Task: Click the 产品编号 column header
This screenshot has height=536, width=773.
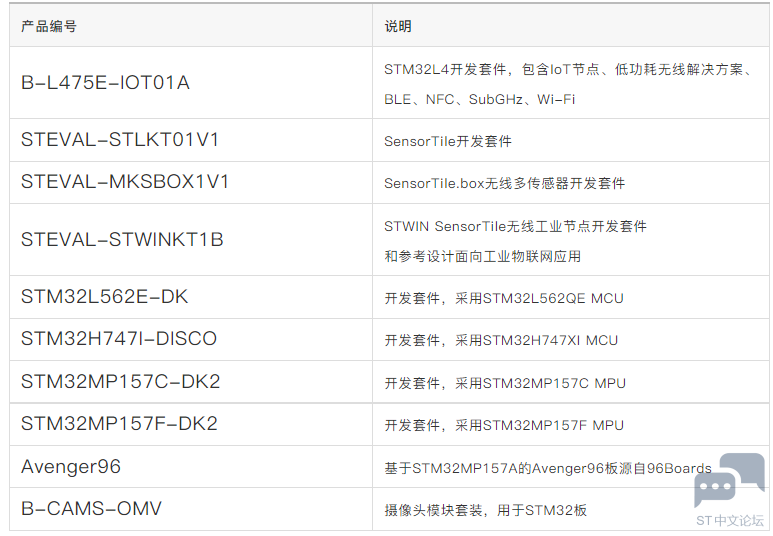Action: (x=49, y=26)
